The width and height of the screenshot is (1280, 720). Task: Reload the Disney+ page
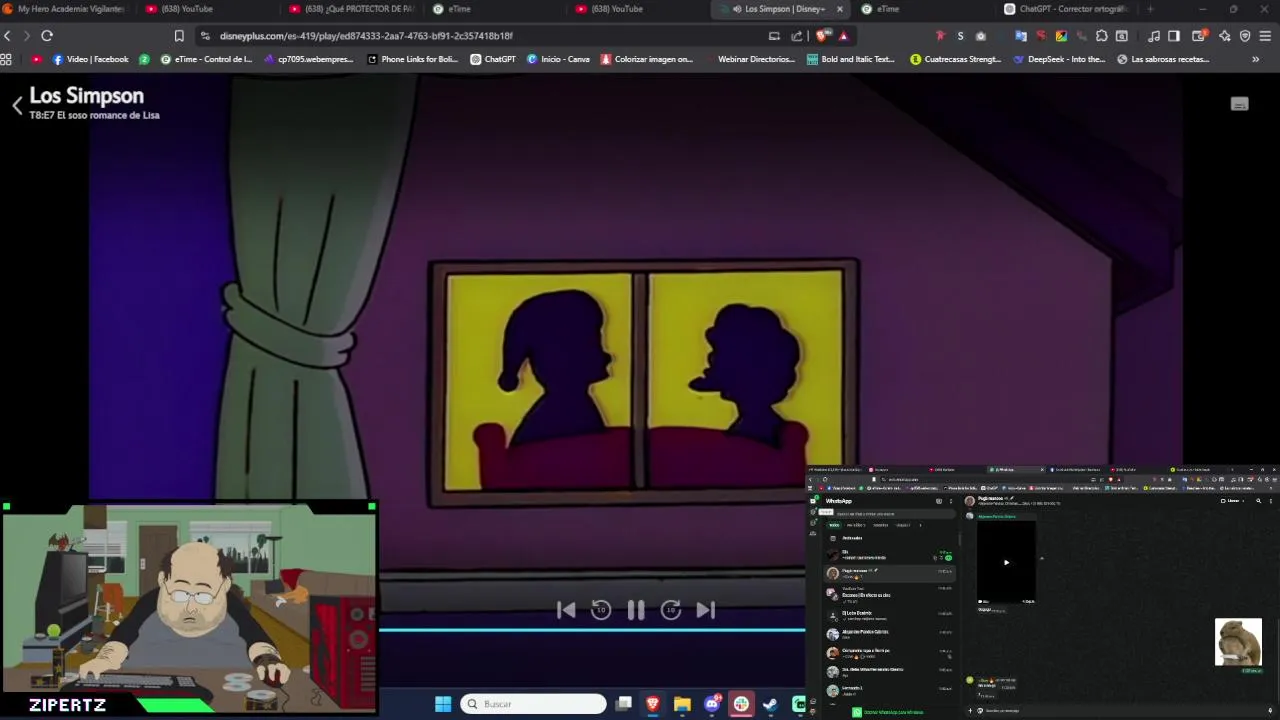click(x=47, y=36)
